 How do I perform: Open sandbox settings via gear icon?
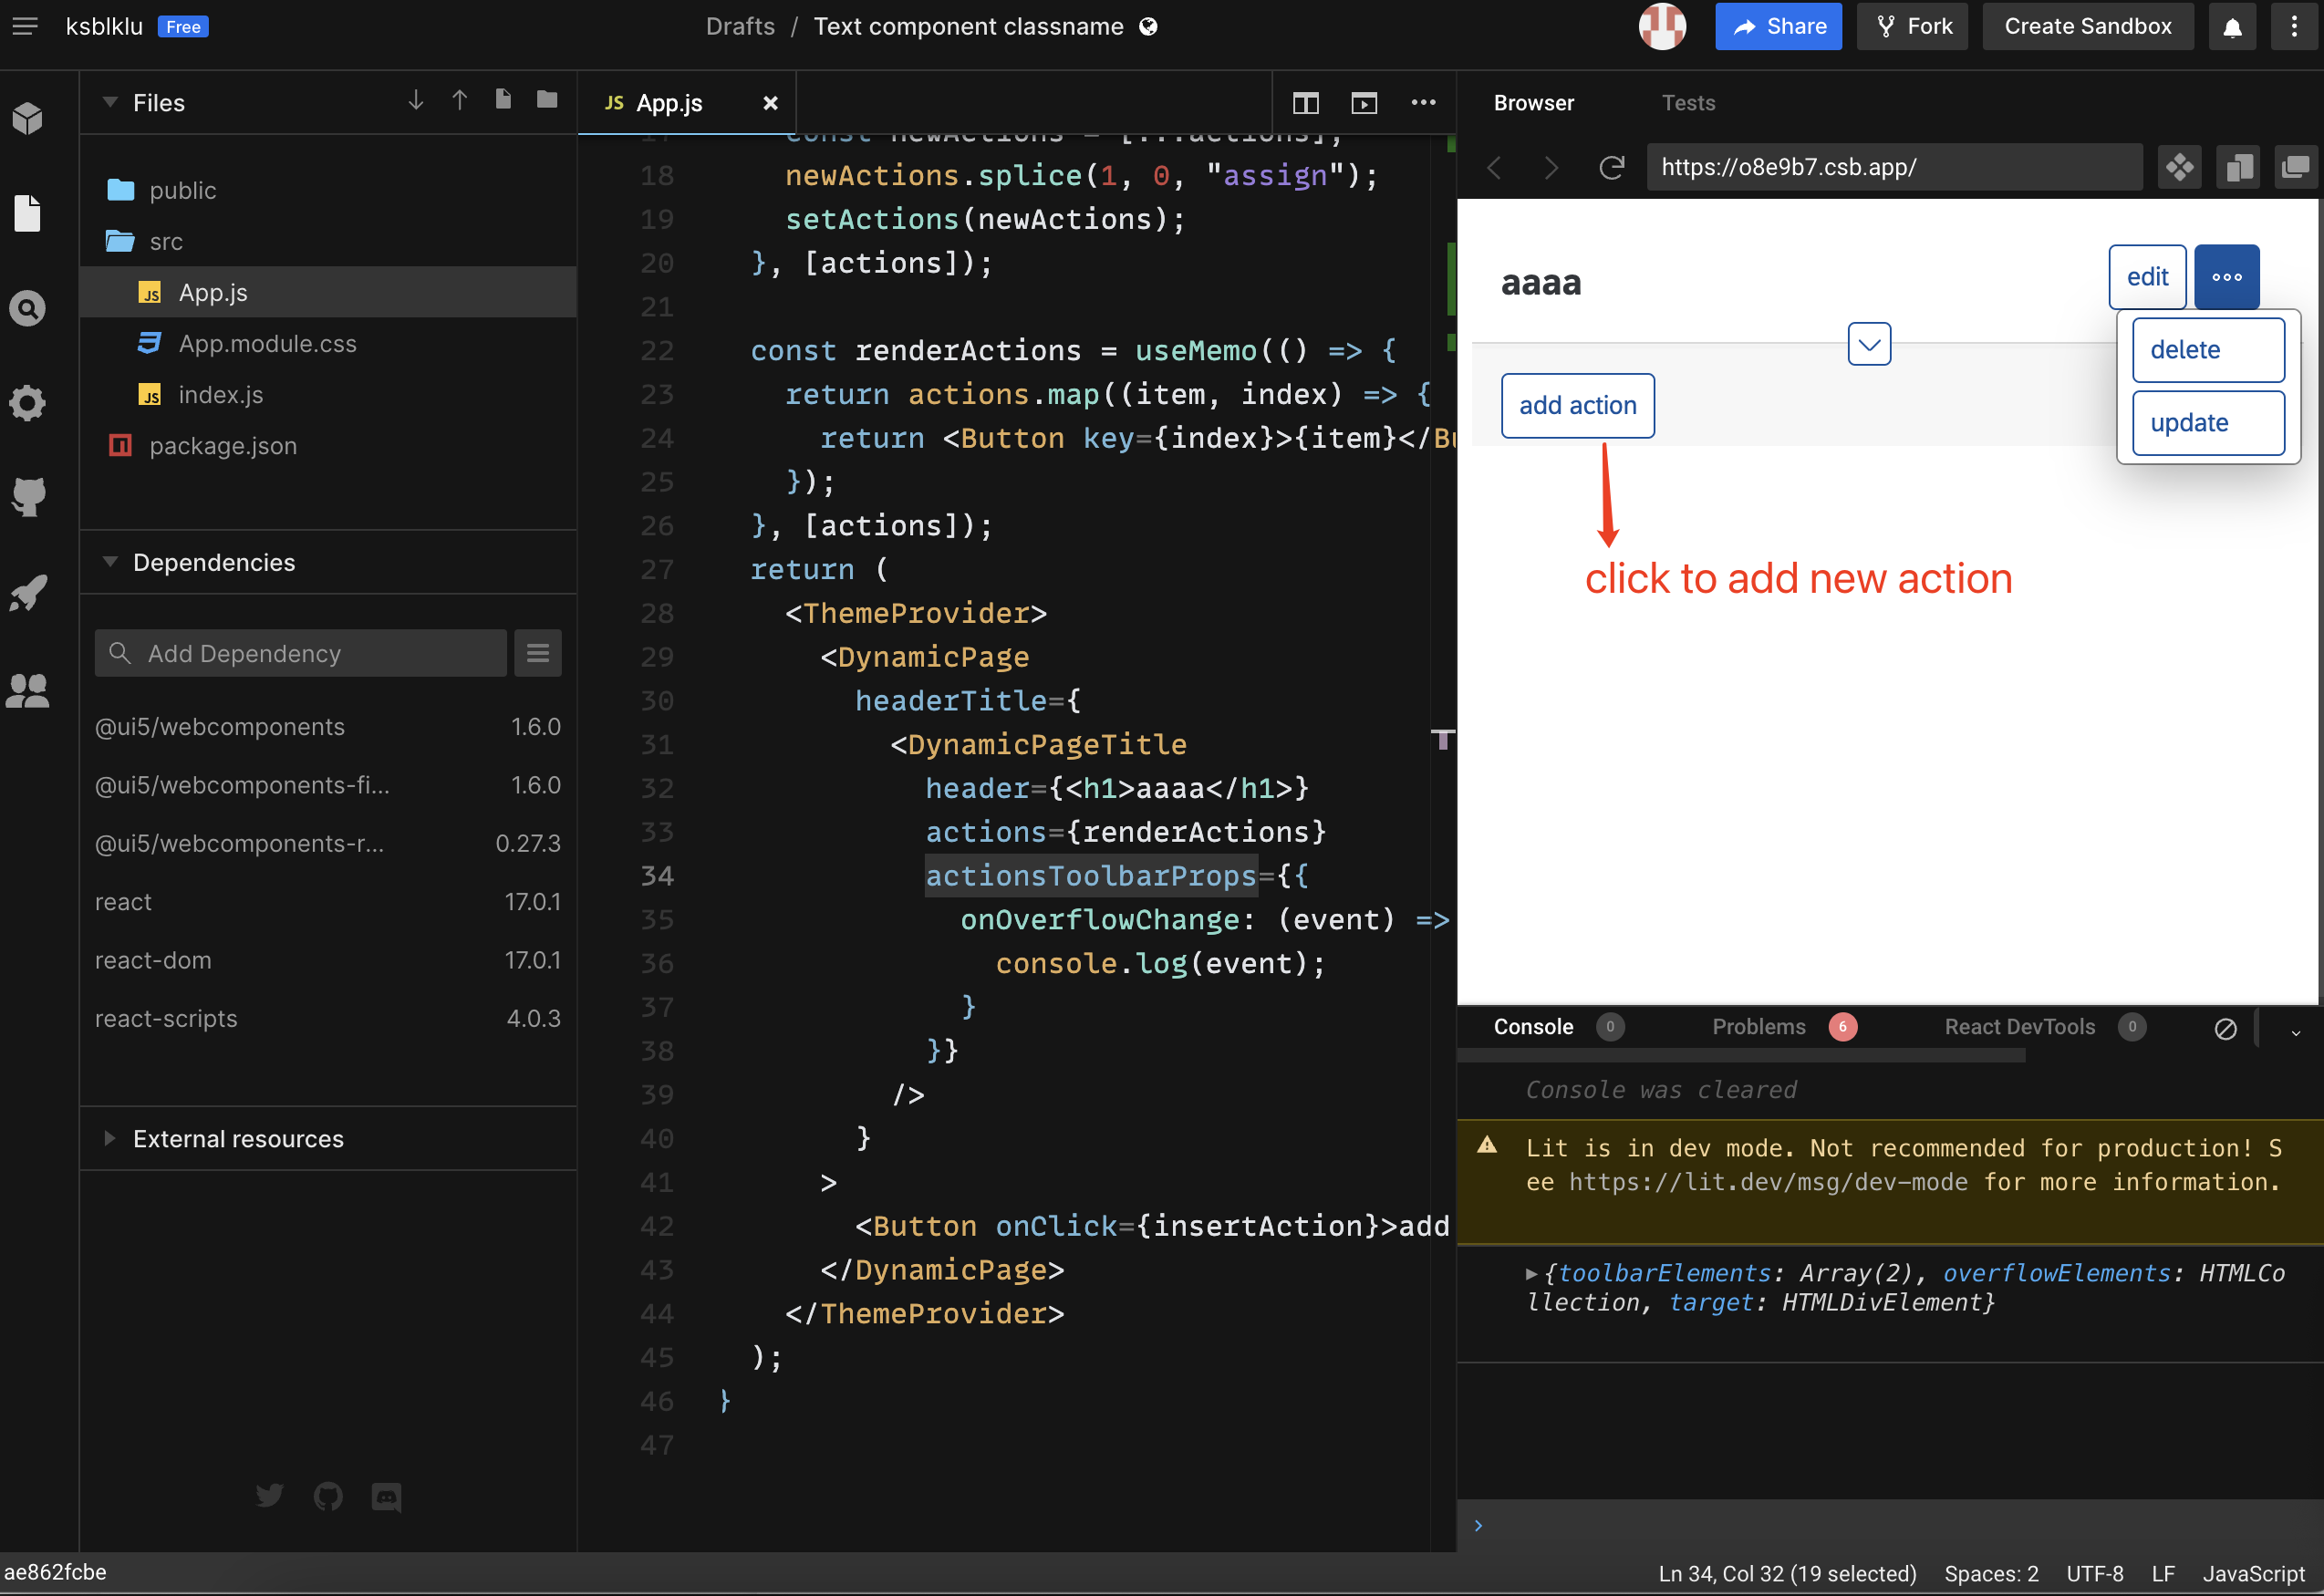pyautogui.click(x=27, y=403)
